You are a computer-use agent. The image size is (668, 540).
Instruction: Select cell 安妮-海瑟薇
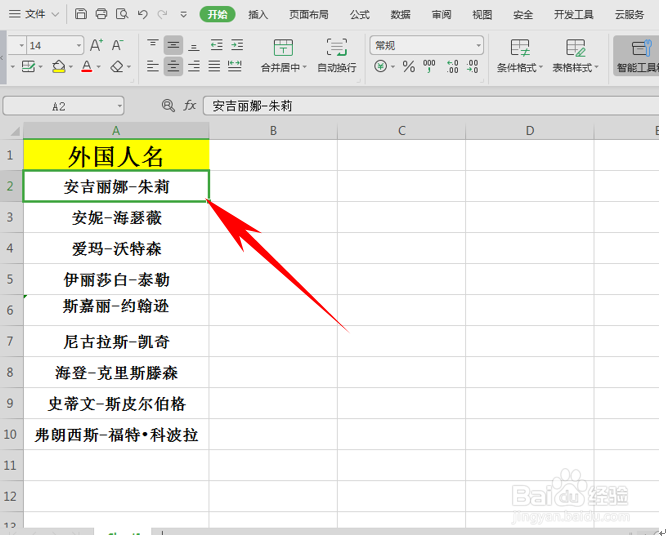116,217
